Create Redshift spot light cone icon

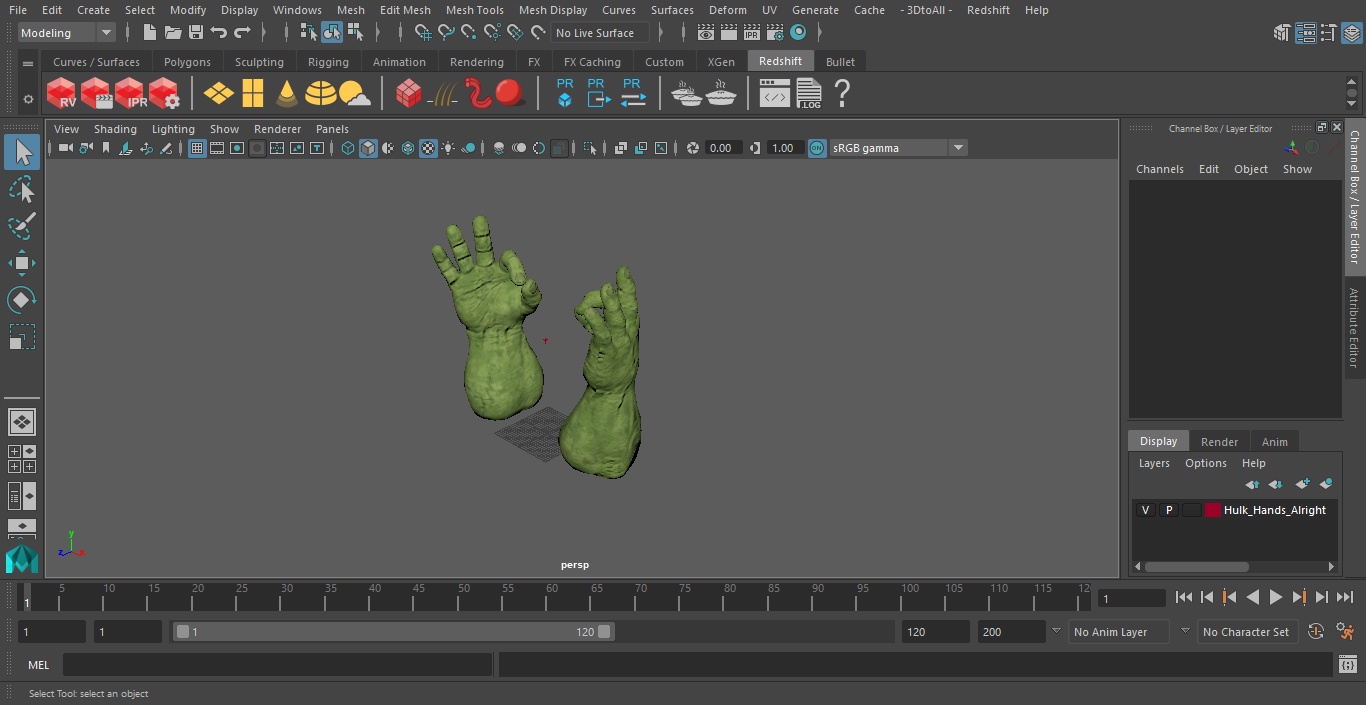(x=287, y=94)
